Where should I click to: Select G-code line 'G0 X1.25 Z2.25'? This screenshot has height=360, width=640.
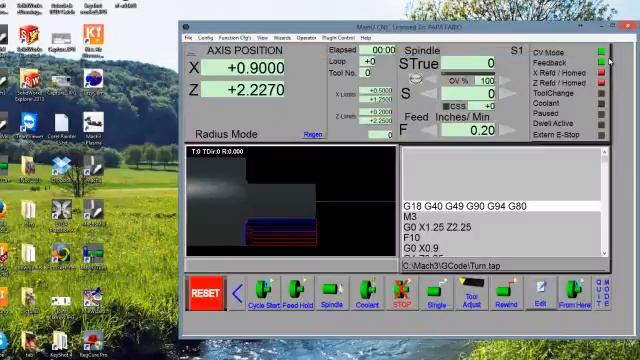click(x=437, y=227)
